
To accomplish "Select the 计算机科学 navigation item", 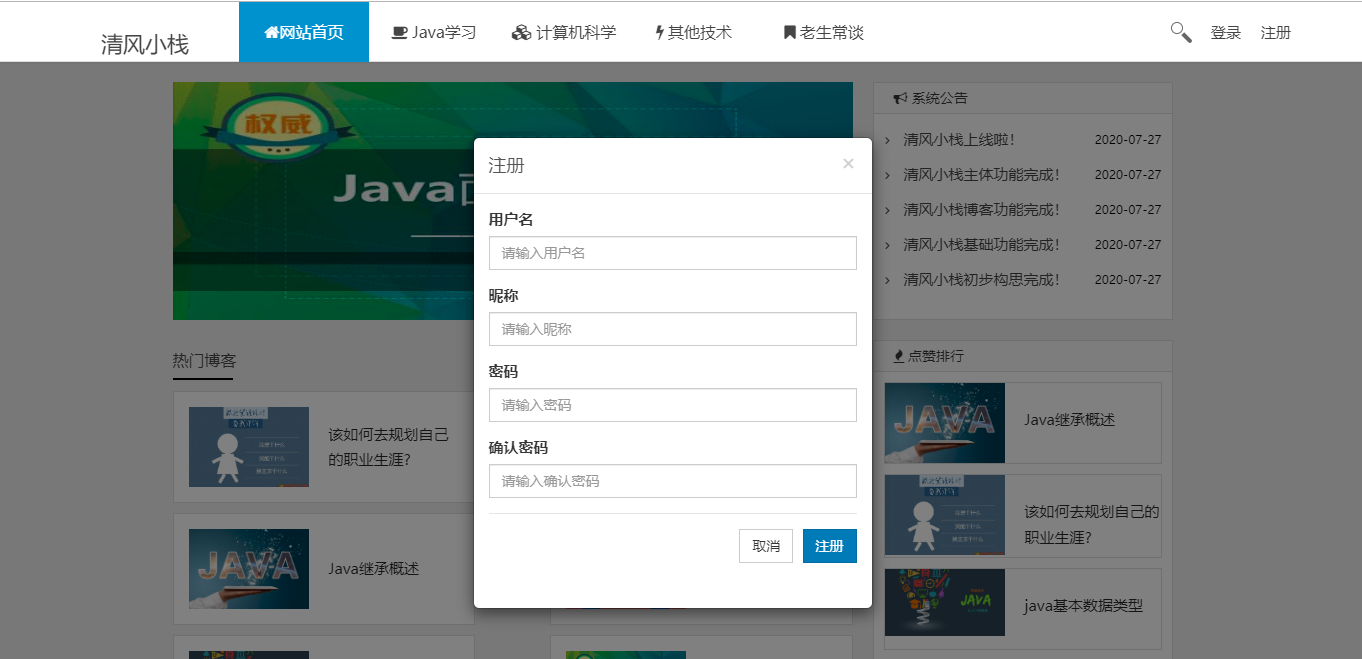I will [564, 32].
